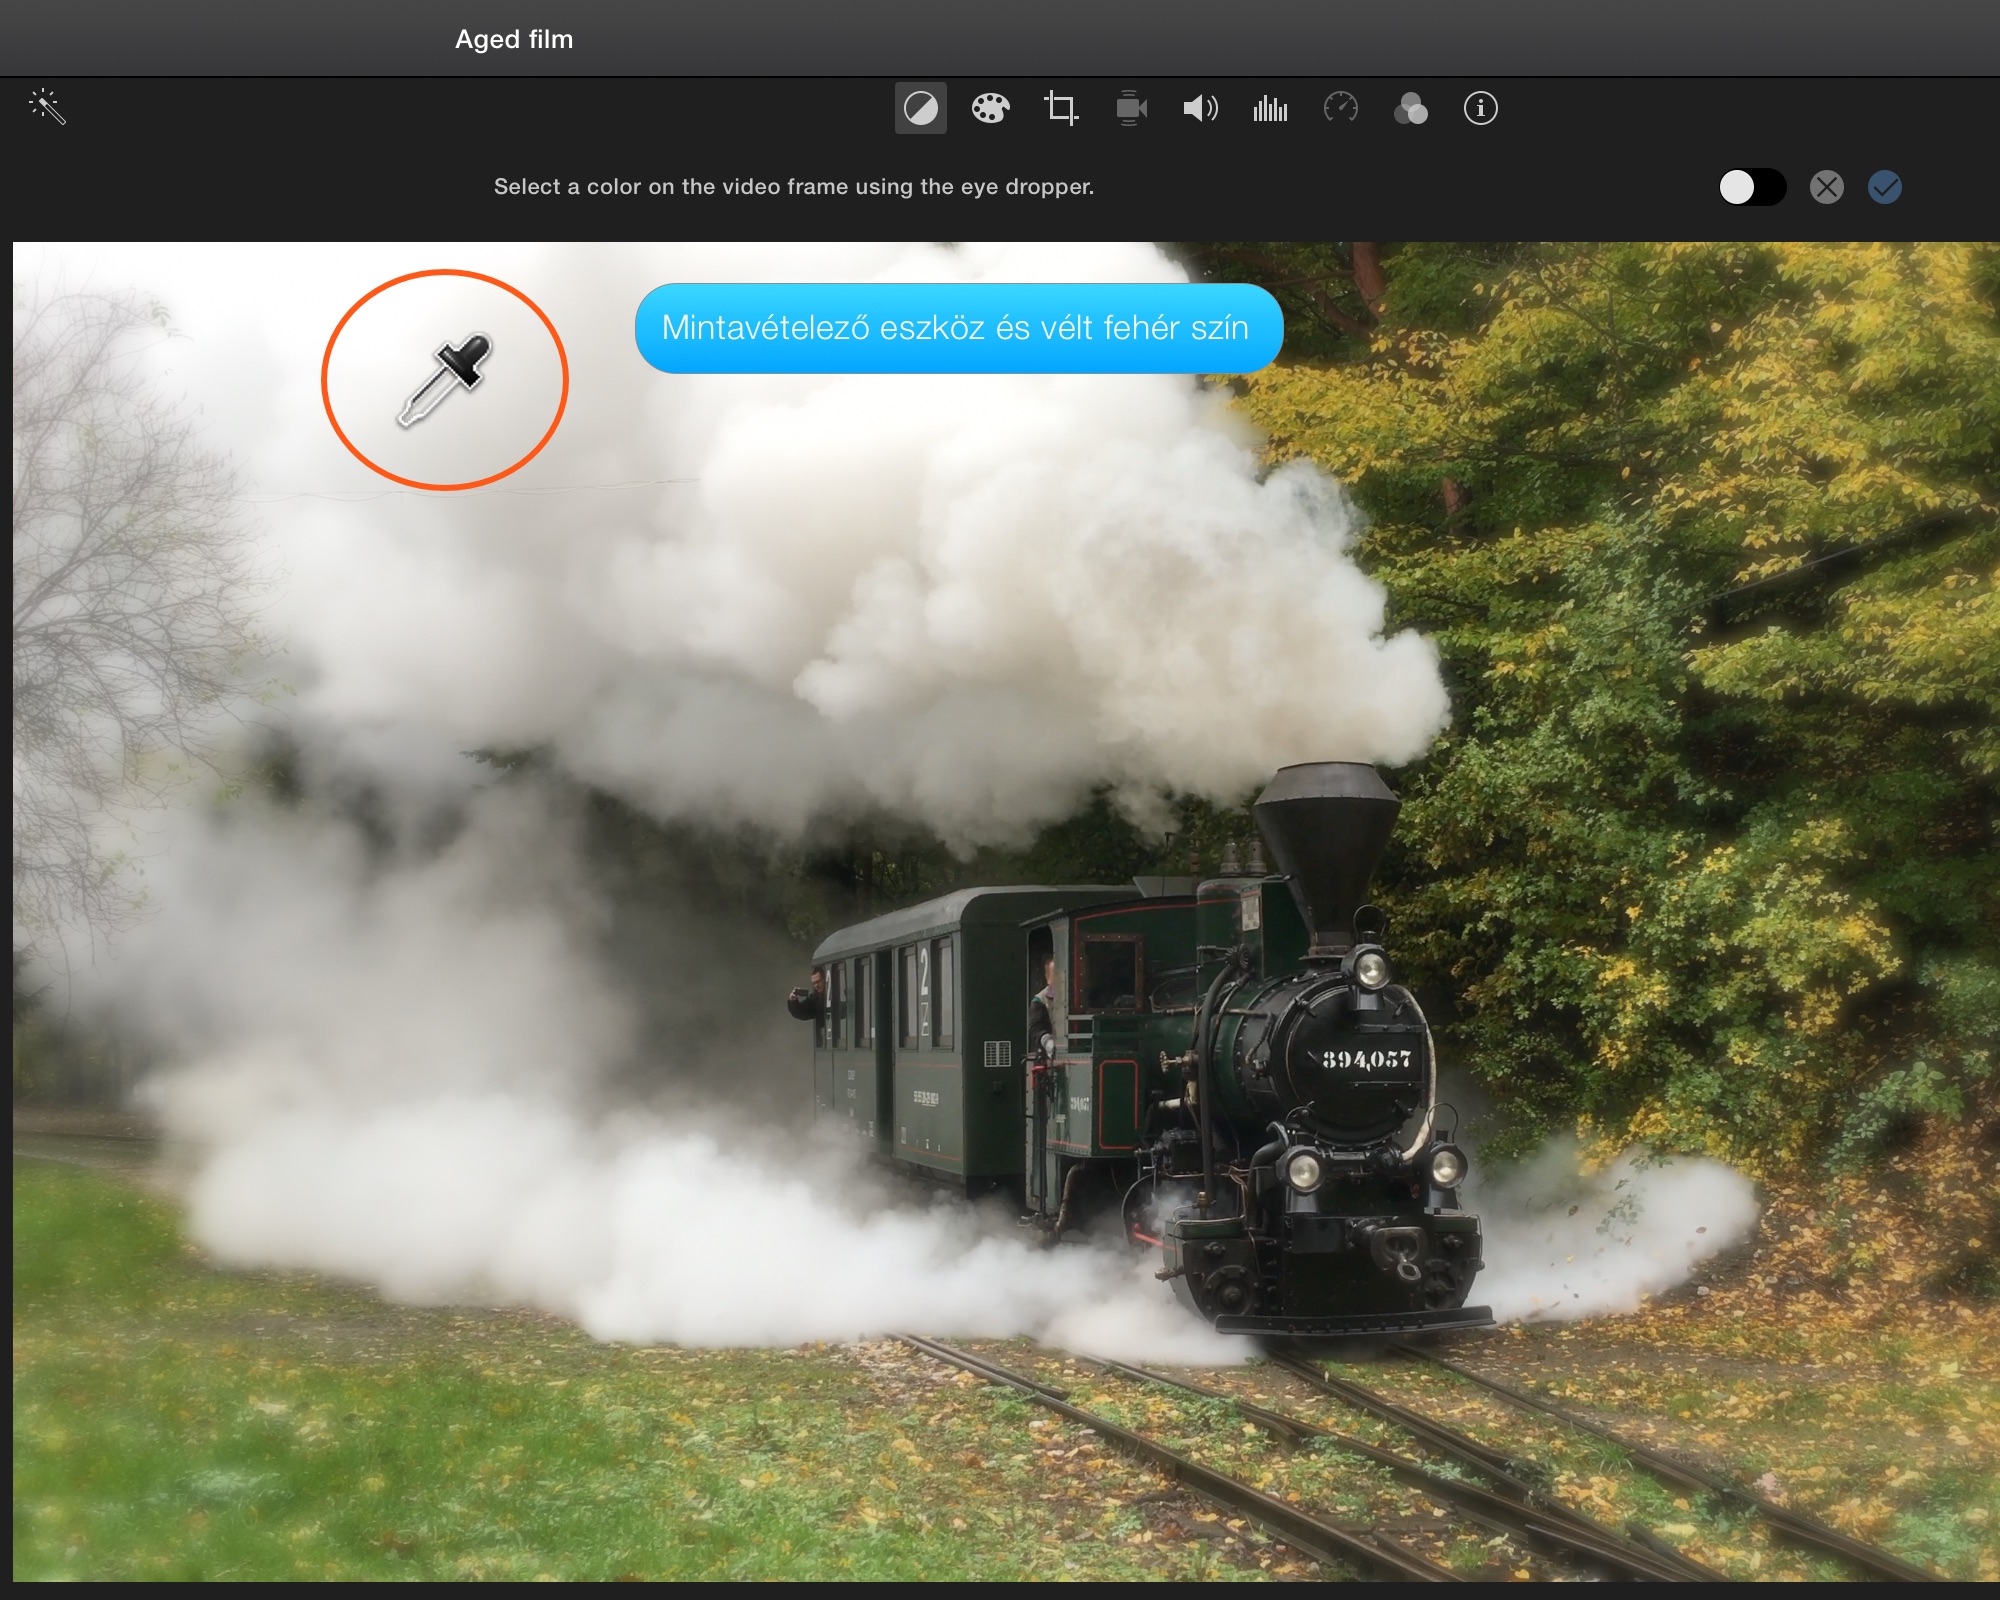Apply white balance with blue checkmark
The width and height of the screenshot is (2000, 1600).
[x=1884, y=187]
